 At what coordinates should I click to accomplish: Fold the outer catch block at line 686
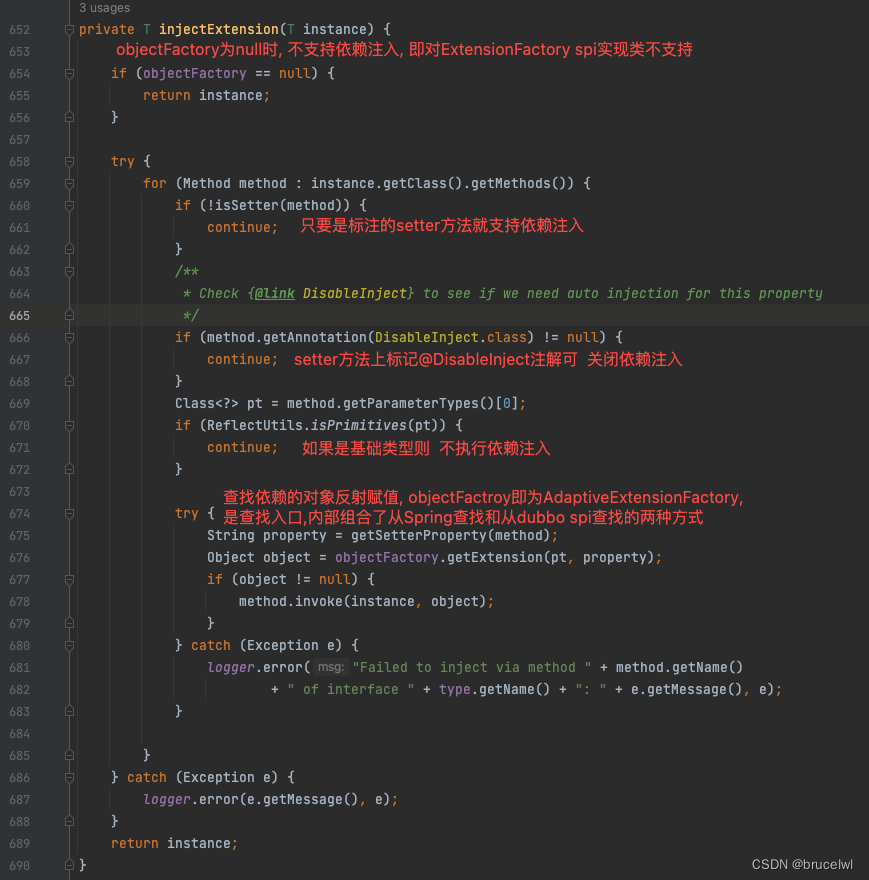(69, 778)
